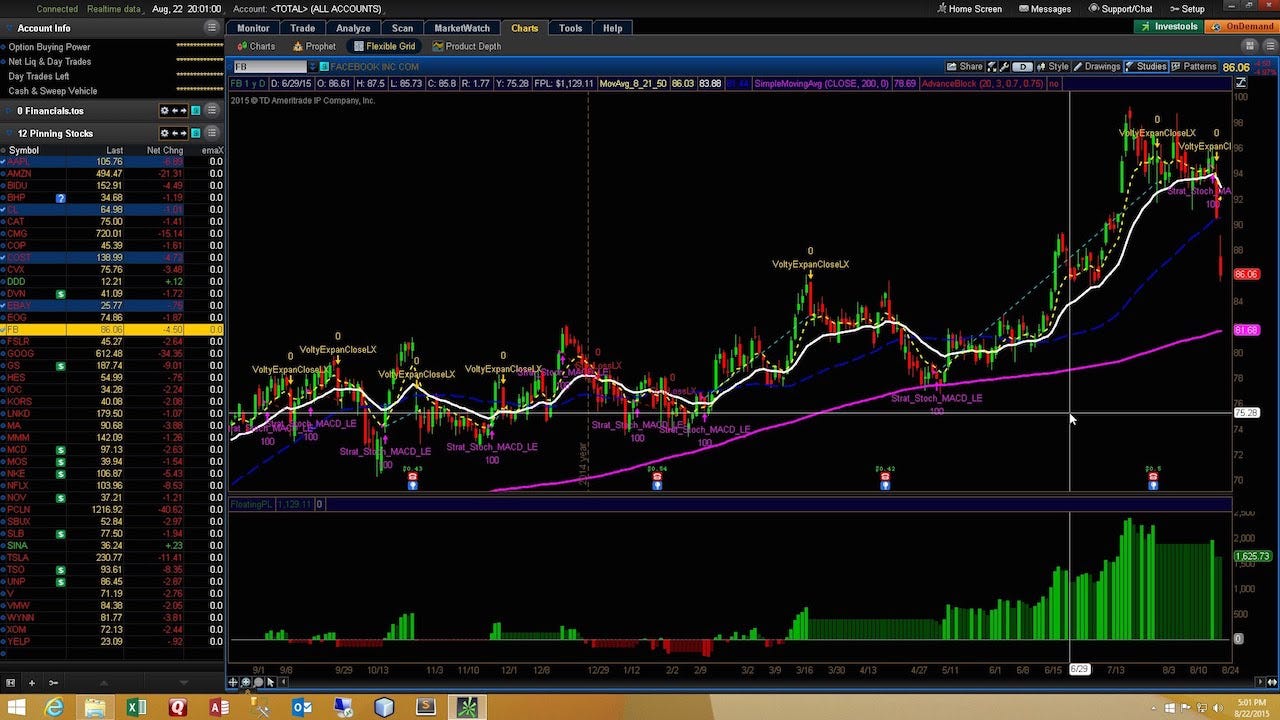Switch to the MarketWatch tab
1280x720 pixels.
(462, 28)
